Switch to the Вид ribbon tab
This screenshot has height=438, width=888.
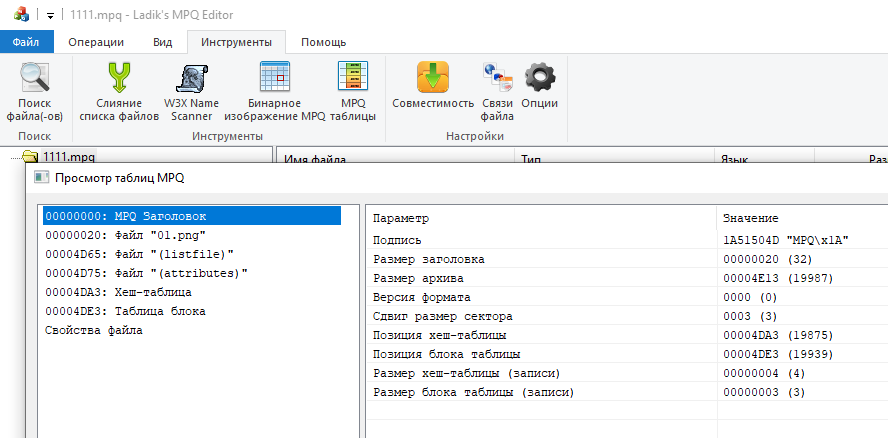[x=163, y=42]
